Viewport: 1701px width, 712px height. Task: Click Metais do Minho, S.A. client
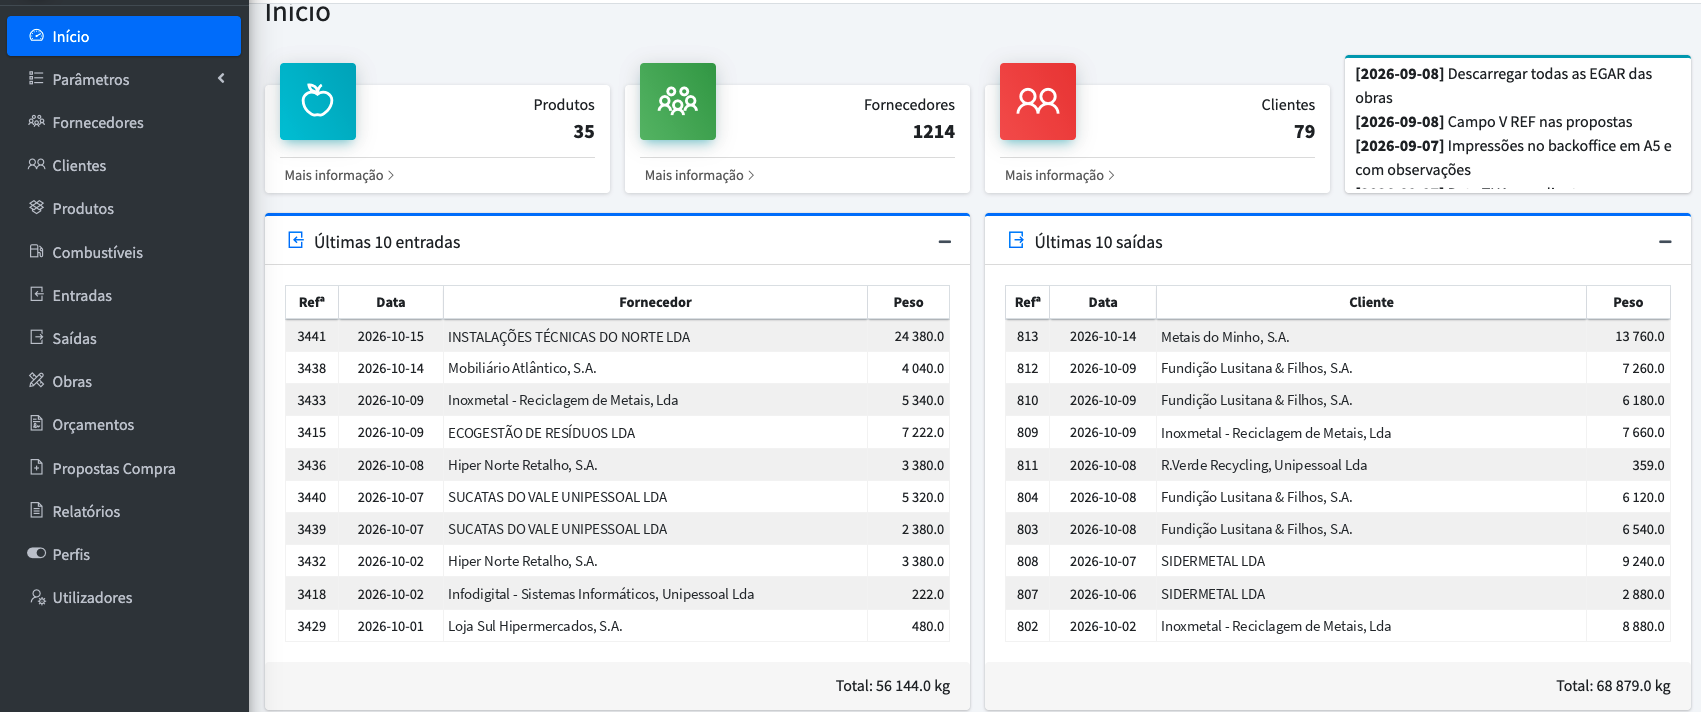tap(1225, 337)
